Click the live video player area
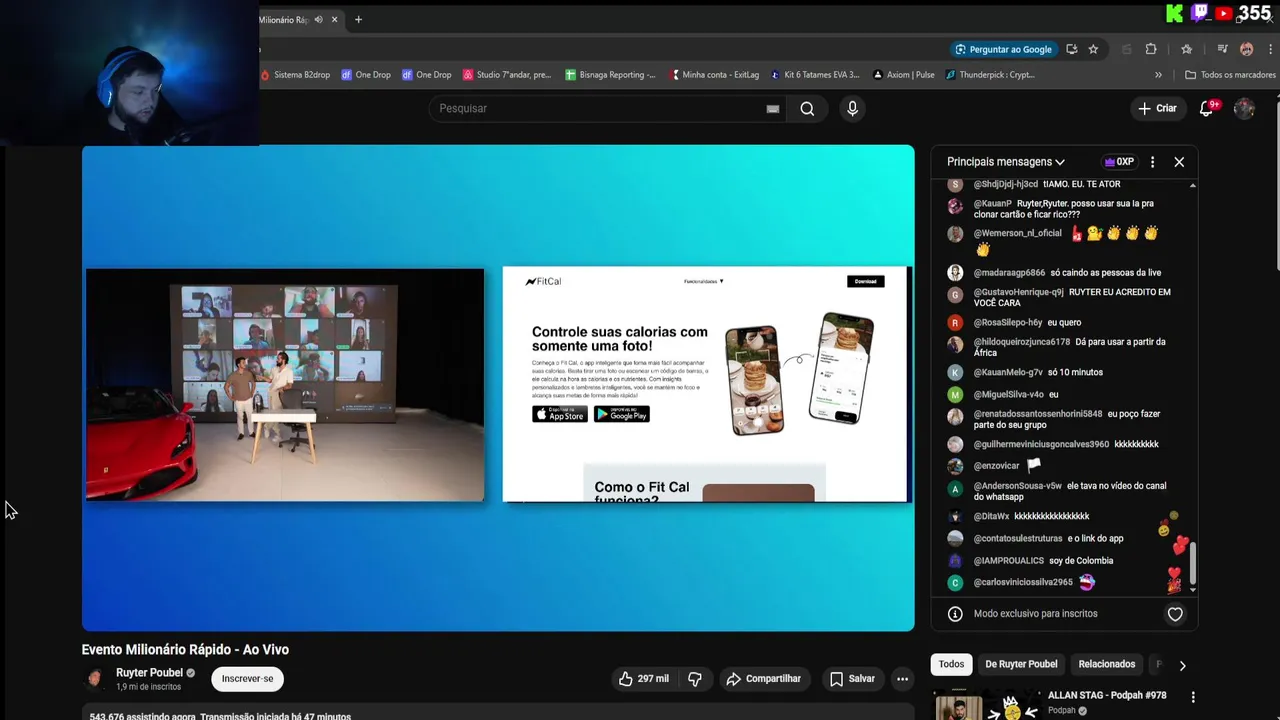1280x720 pixels. coord(498,388)
